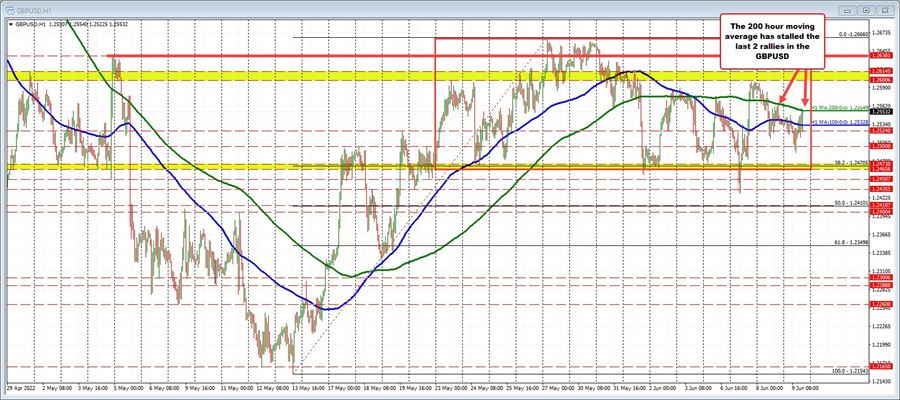Select the 1.26145 red price label

point(882,72)
